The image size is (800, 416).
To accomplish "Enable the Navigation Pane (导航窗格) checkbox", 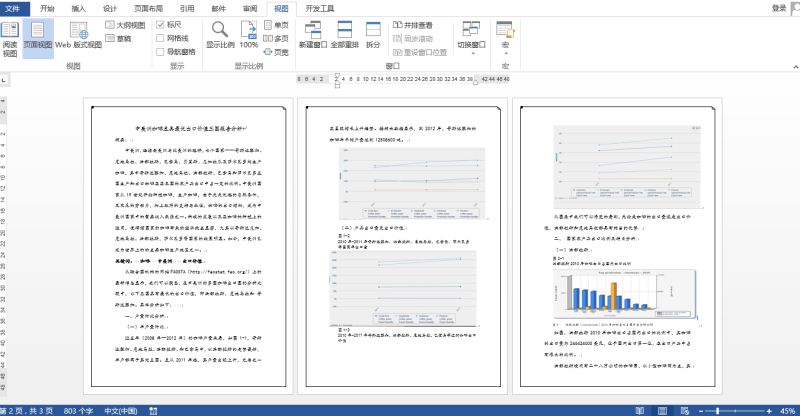I will click(x=159, y=51).
